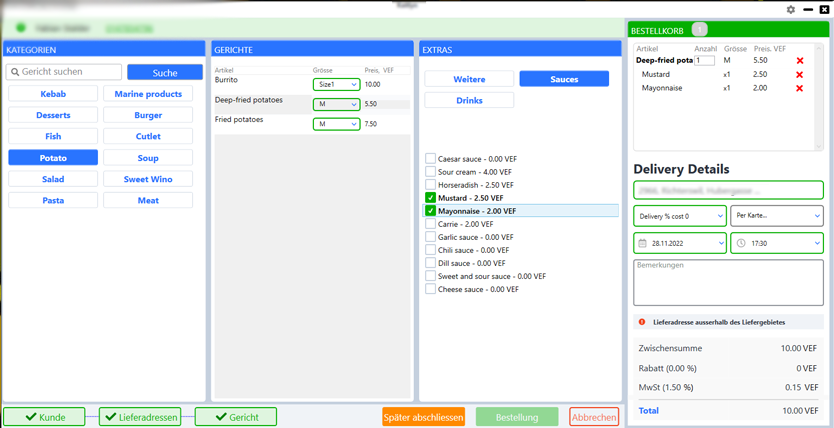Click the magnifier icon in dish search
The image size is (834, 428).
tap(15, 72)
